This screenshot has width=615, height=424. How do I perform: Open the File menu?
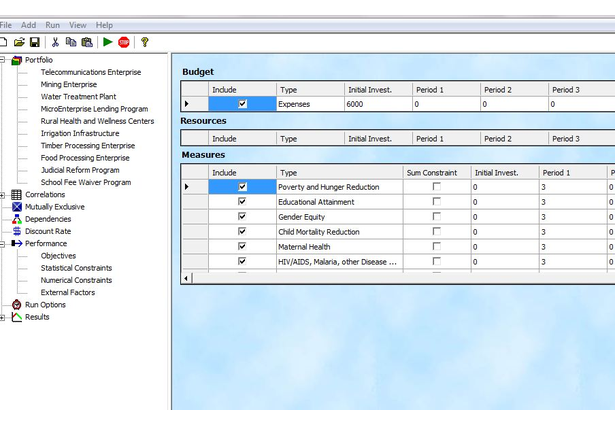click(5, 25)
